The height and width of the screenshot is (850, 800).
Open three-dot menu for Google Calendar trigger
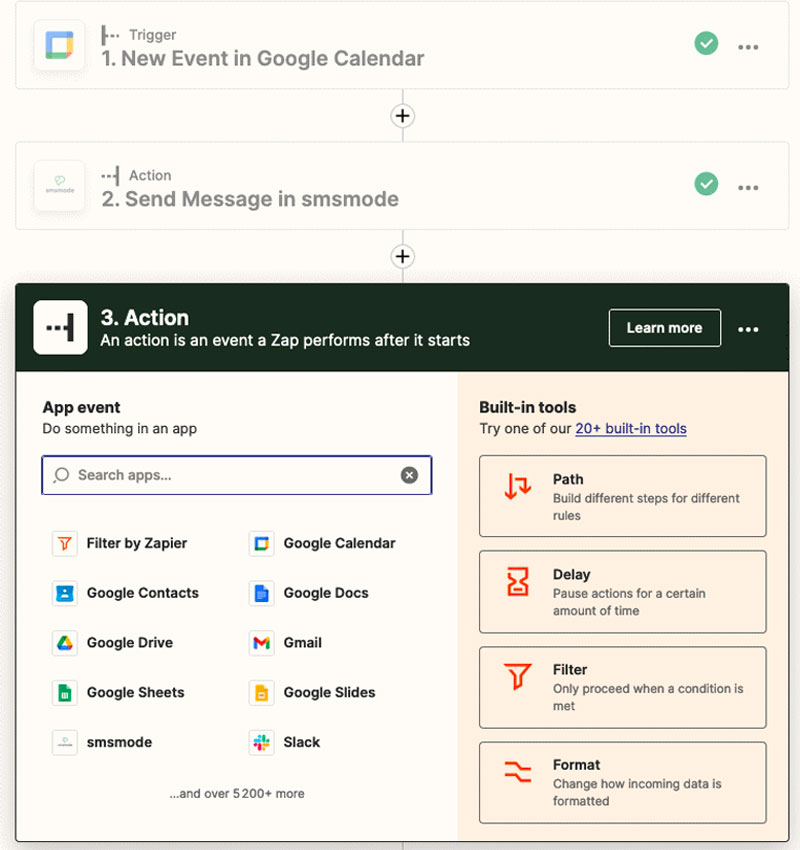(x=748, y=47)
